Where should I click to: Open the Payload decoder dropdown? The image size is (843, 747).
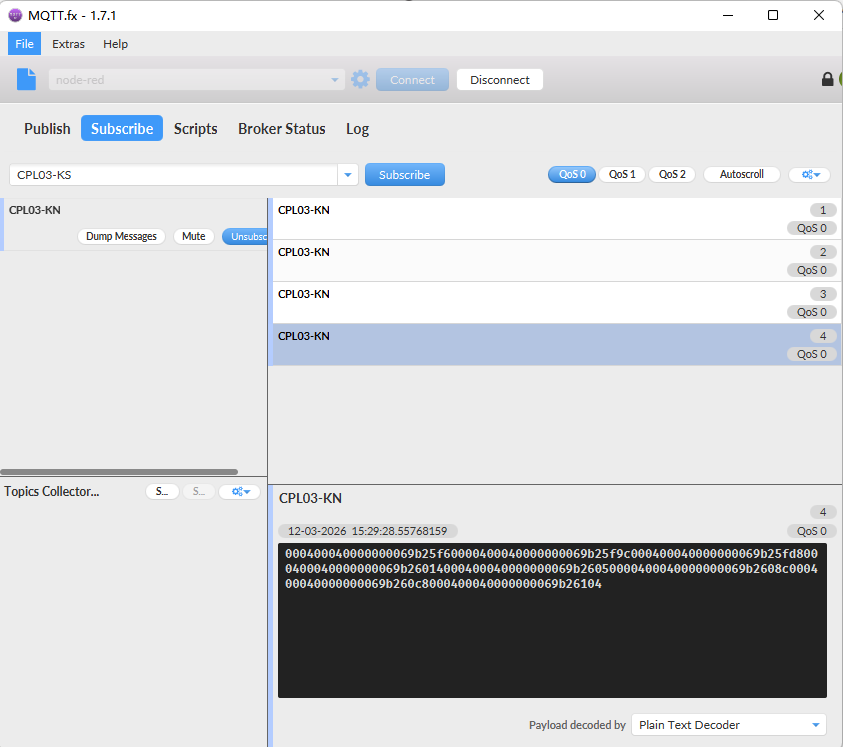coord(729,725)
